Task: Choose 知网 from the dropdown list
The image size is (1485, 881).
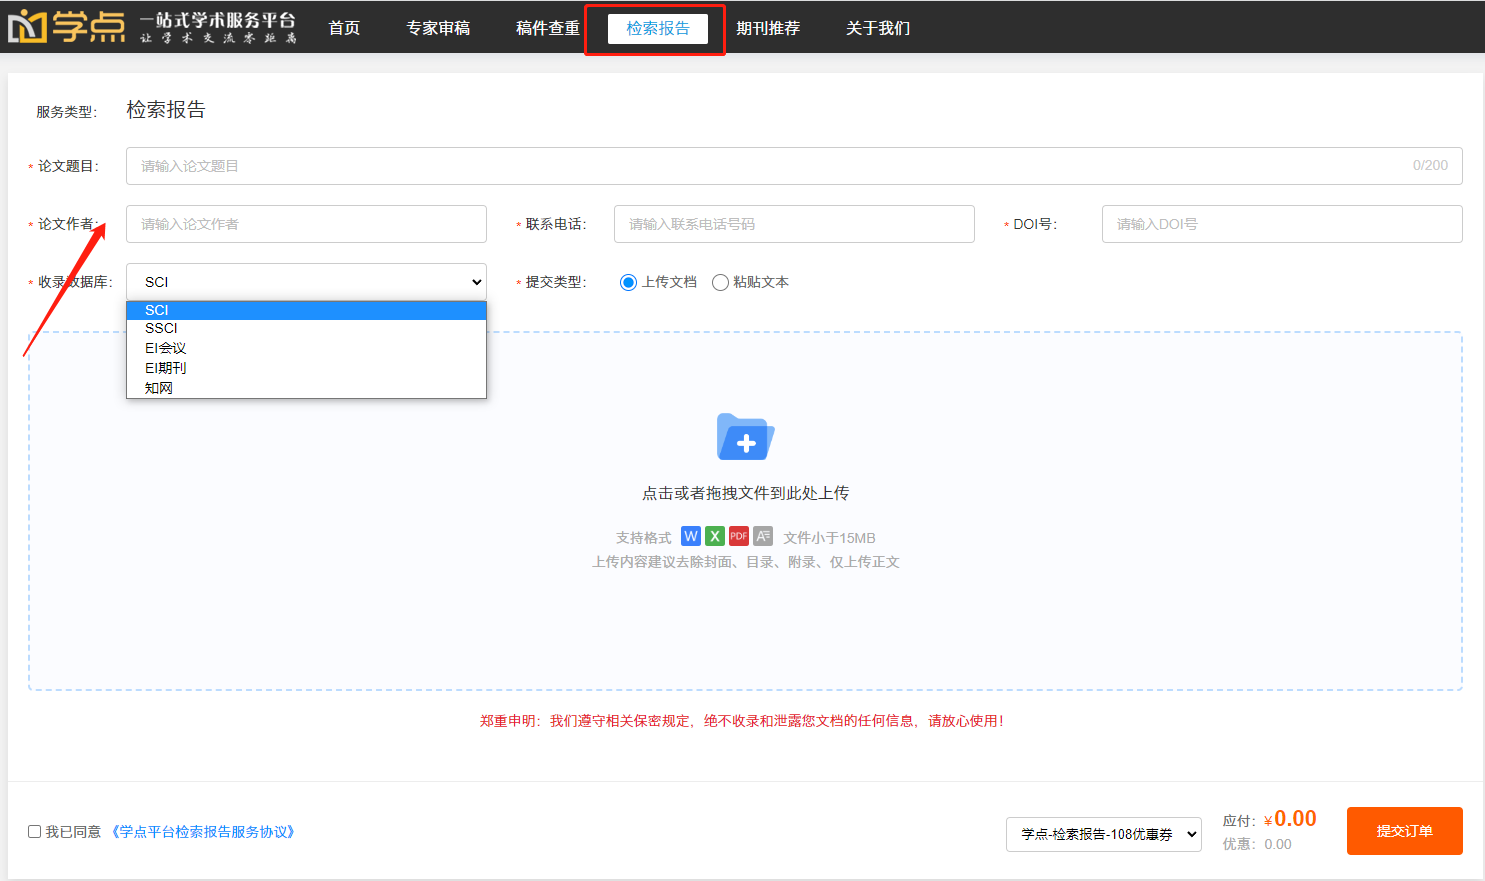Action: click(306, 388)
